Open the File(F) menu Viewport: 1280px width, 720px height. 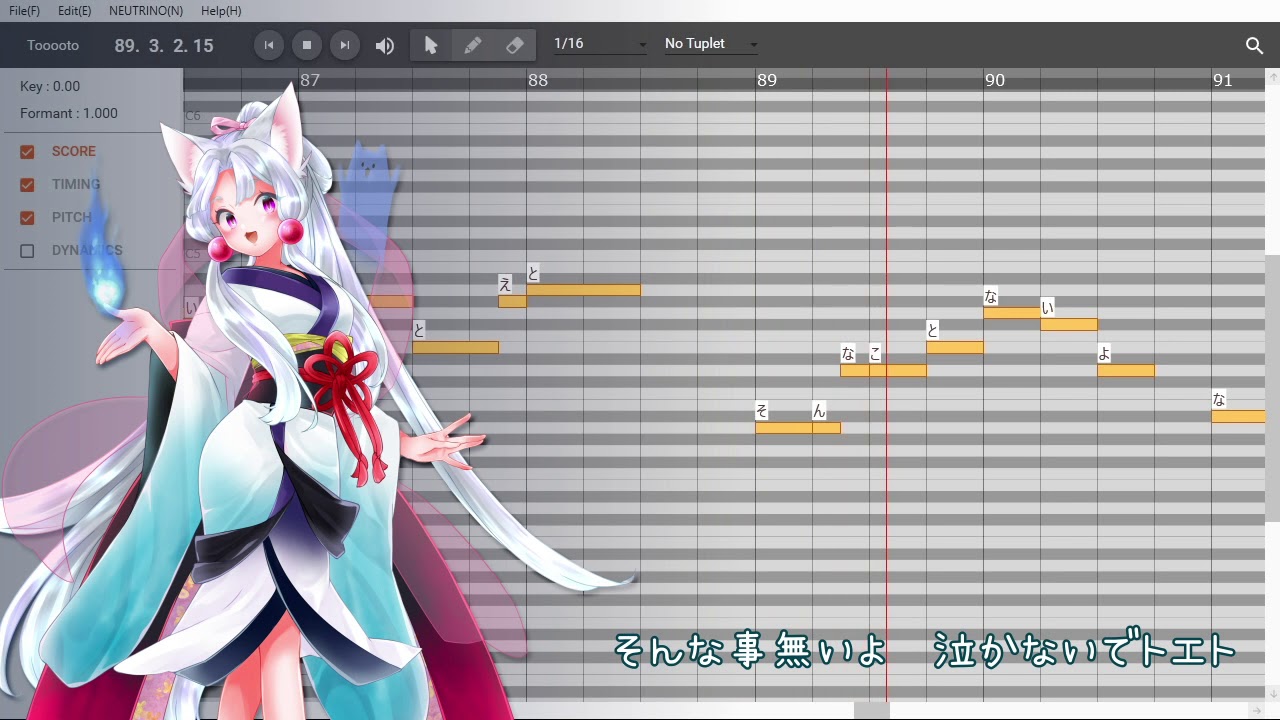tap(24, 11)
